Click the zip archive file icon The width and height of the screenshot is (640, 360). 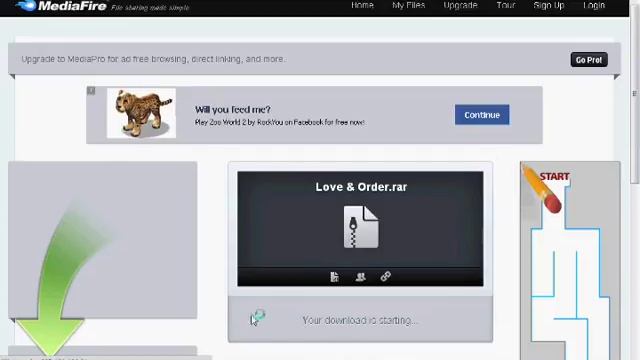[361, 227]
